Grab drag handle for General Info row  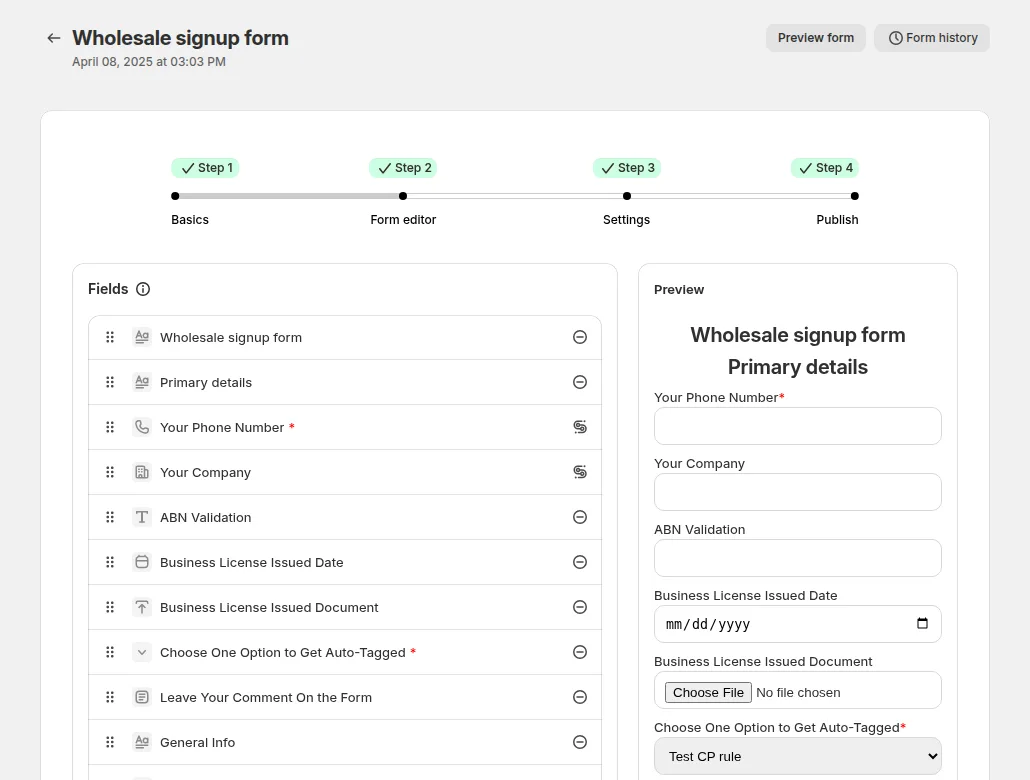pos(110,743)
